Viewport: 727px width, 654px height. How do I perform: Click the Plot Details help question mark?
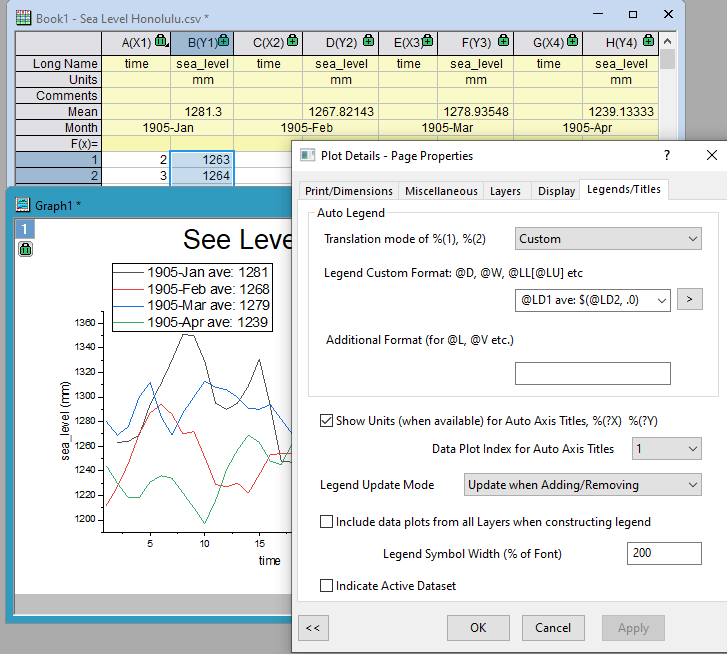pos(668,155)
